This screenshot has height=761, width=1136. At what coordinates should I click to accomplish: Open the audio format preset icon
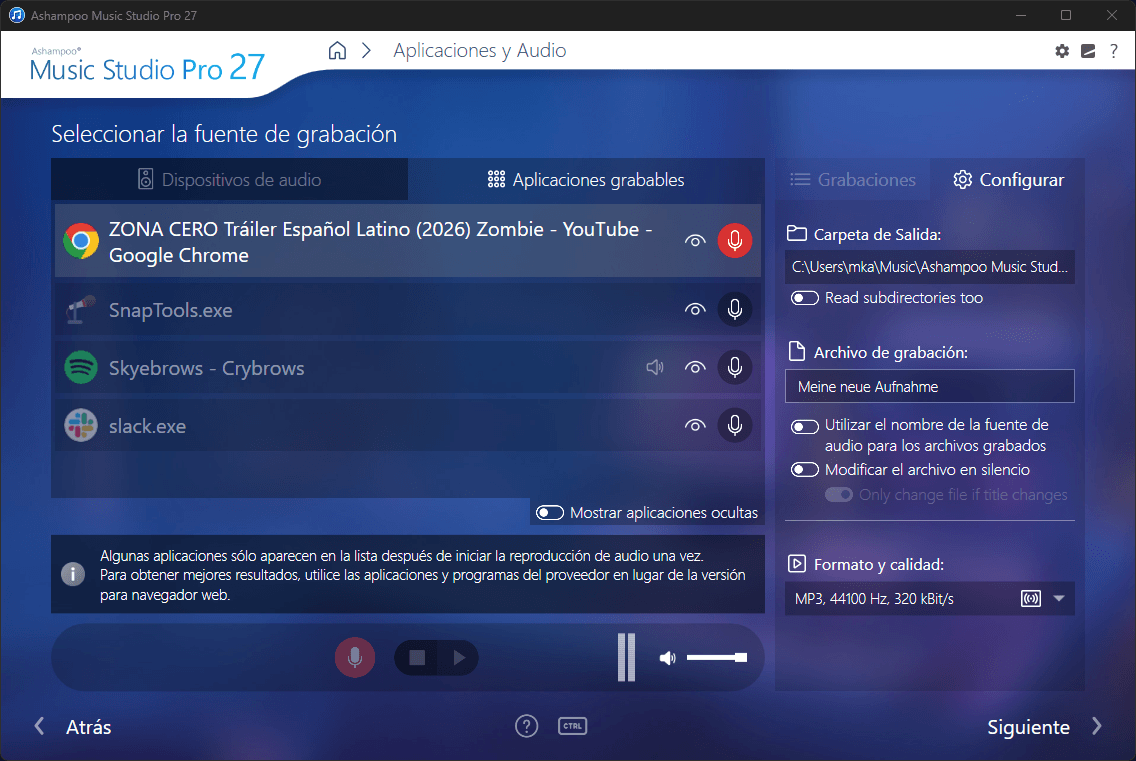1031,599
